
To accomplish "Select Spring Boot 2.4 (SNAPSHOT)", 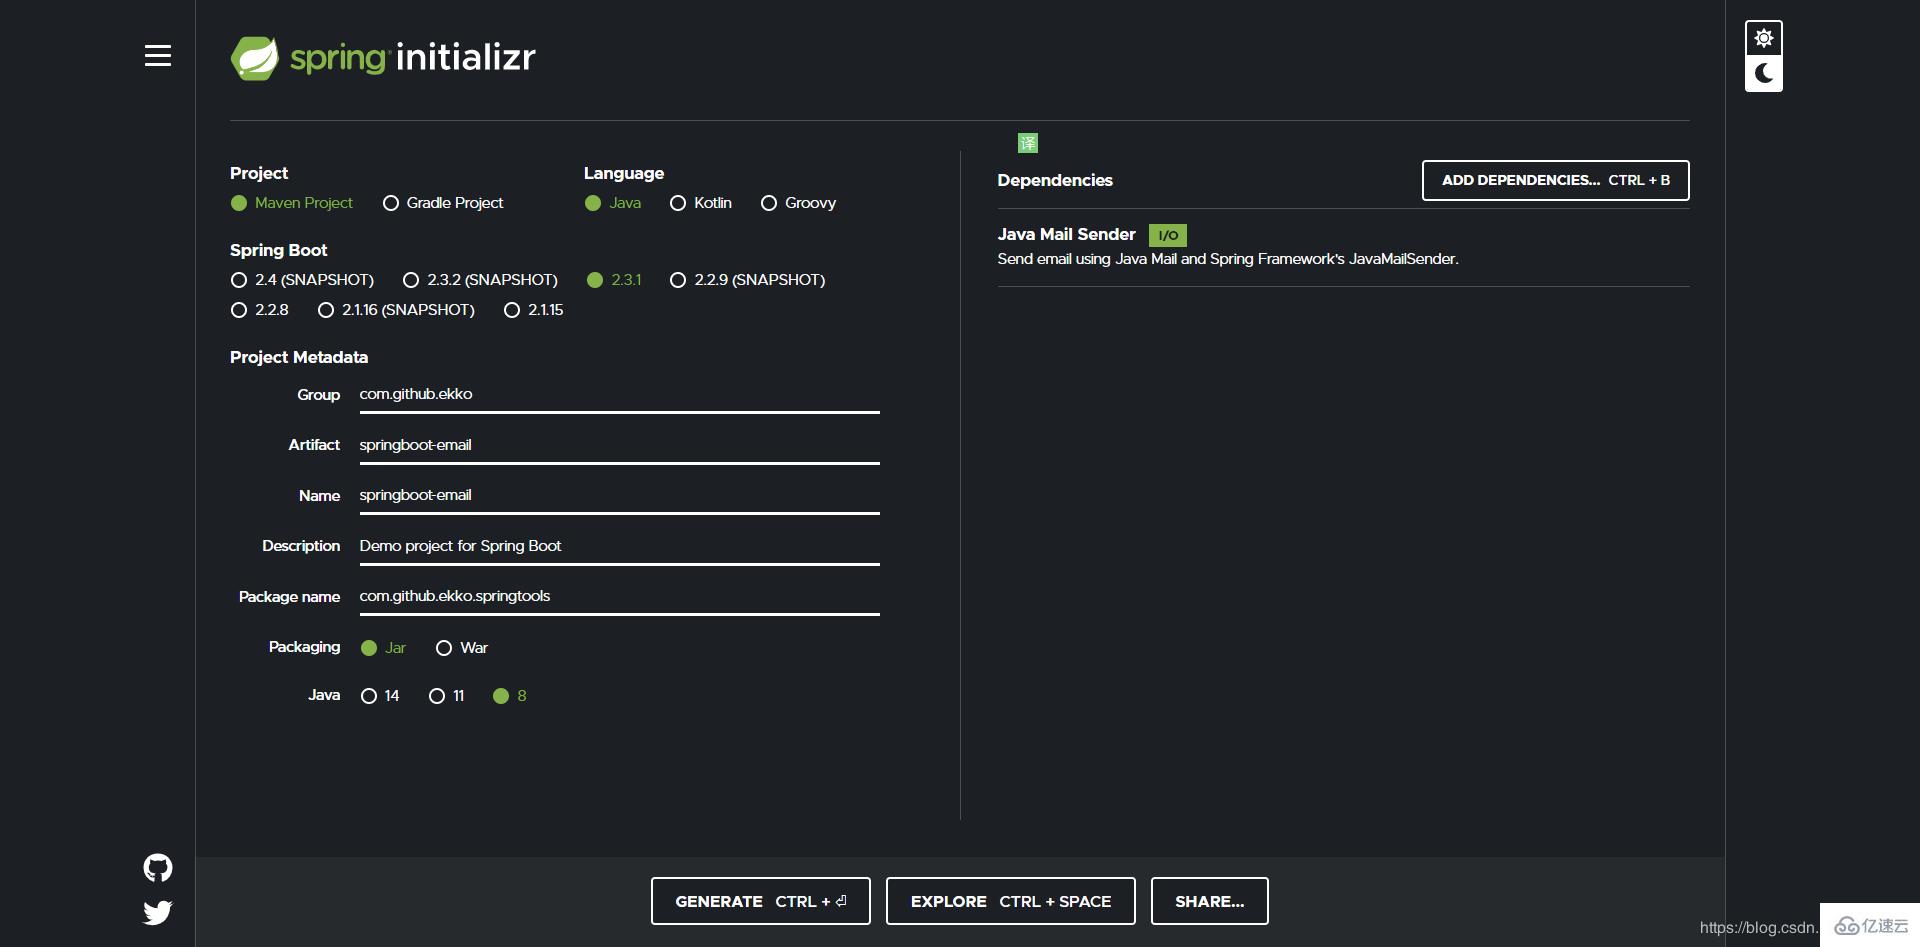I will coord(302,280).
